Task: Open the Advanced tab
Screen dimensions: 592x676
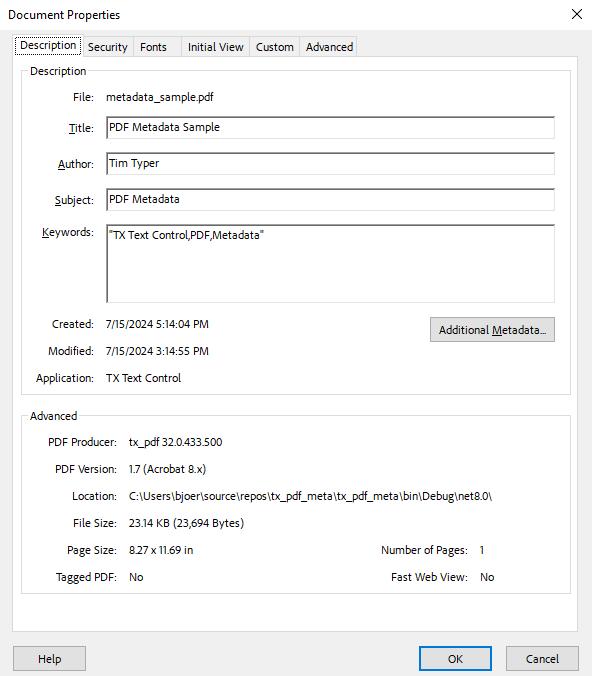Action: 329,47
